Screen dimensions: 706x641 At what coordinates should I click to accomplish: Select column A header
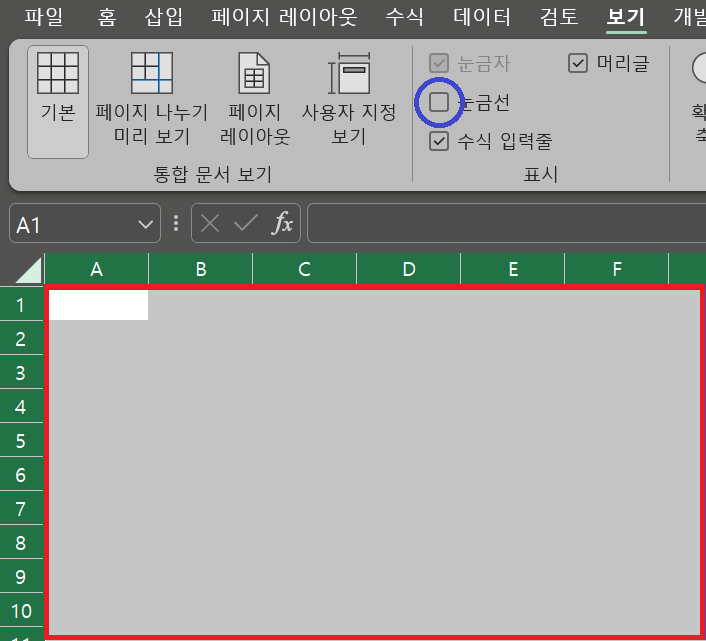96,269
